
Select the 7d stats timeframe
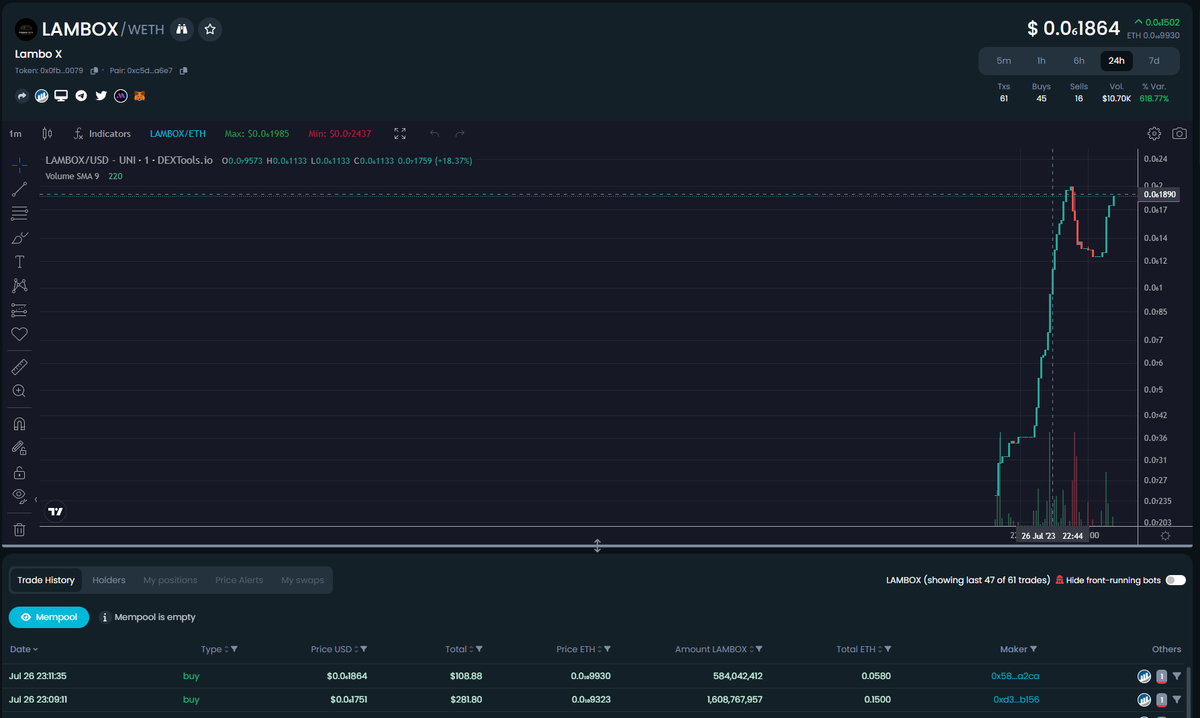tap(1154, 60)
